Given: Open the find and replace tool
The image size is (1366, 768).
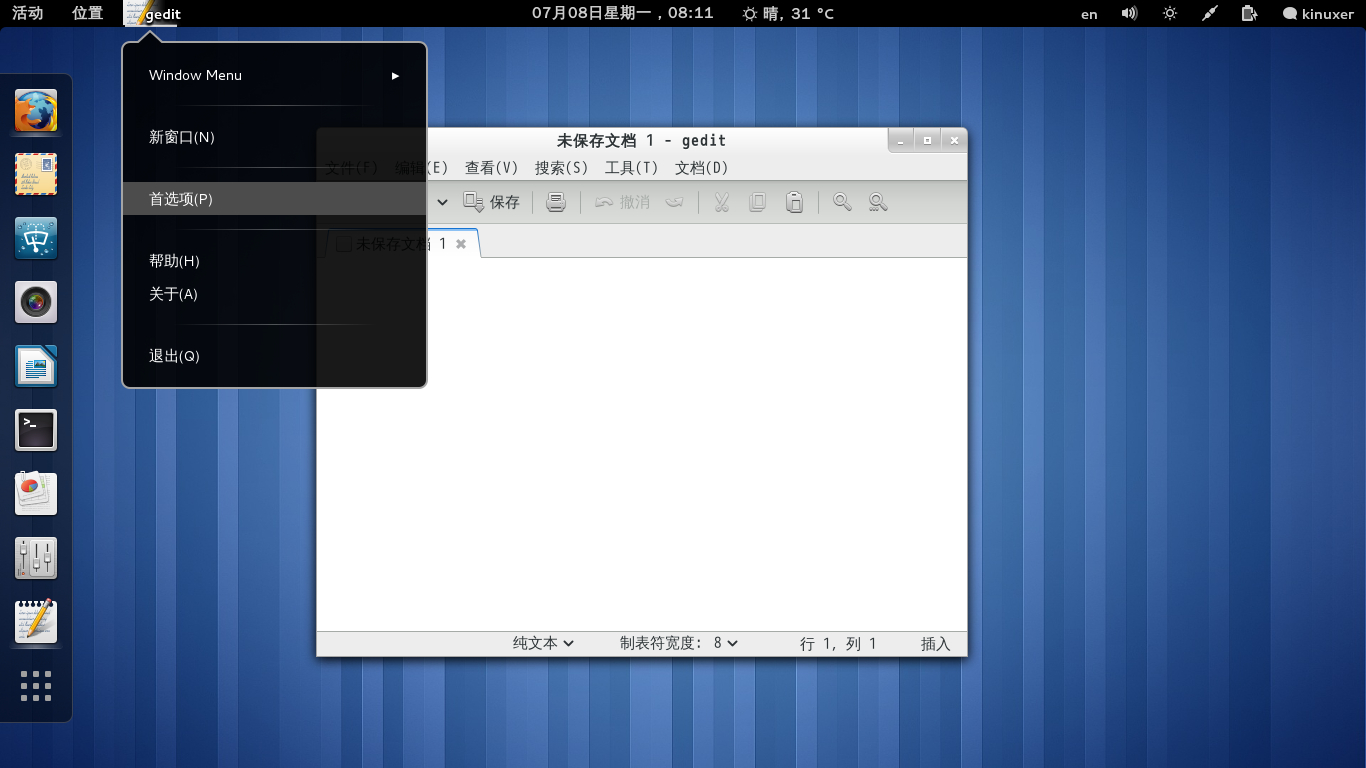Looking at the screenshot, I should click(x=878, y=202).
